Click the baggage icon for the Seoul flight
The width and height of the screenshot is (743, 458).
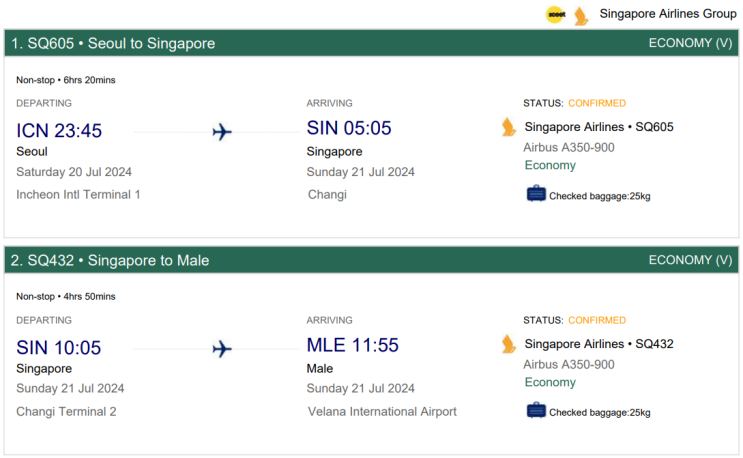pos(536,194)
